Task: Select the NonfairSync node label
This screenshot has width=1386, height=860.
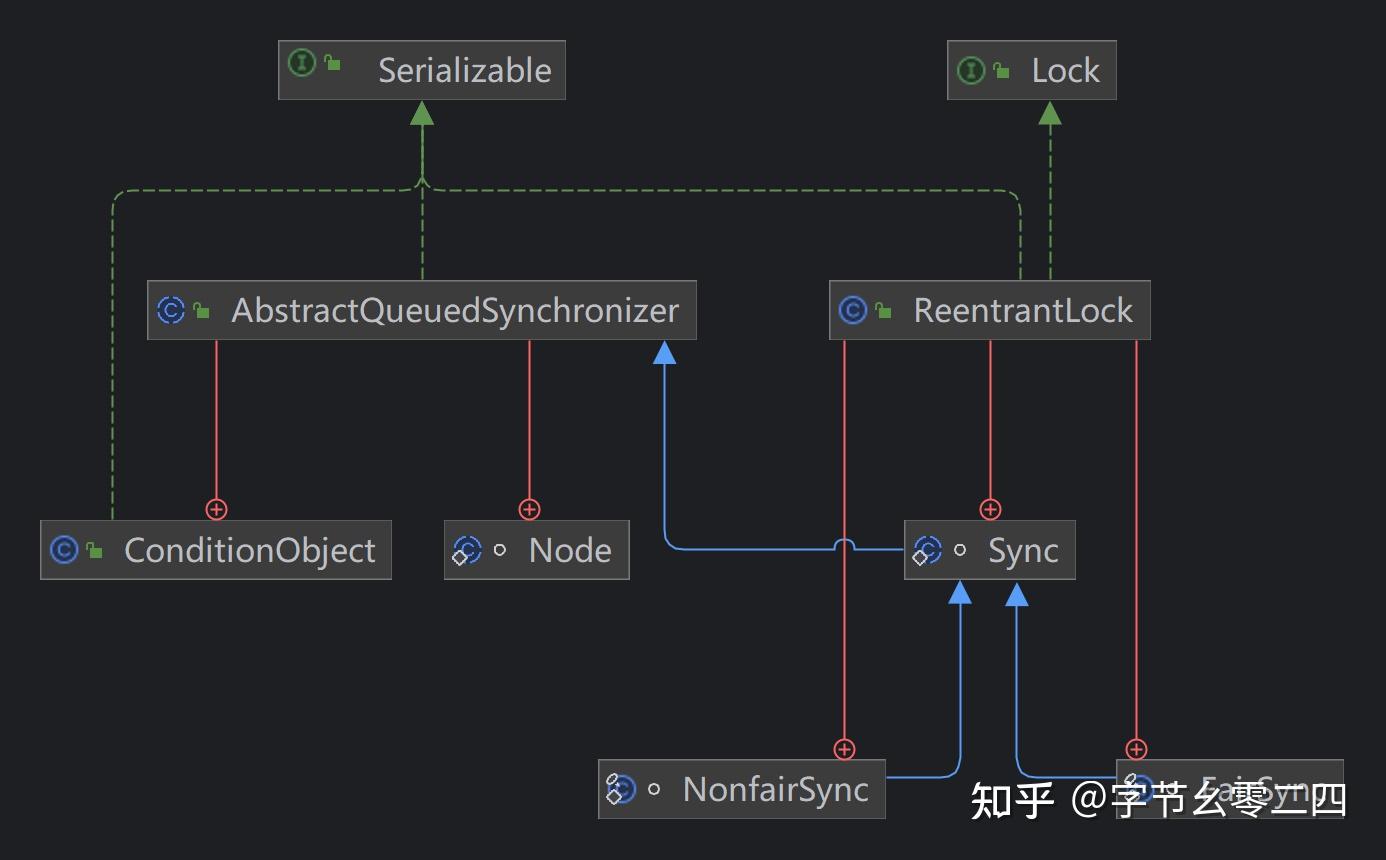Action: pos(775,790)
